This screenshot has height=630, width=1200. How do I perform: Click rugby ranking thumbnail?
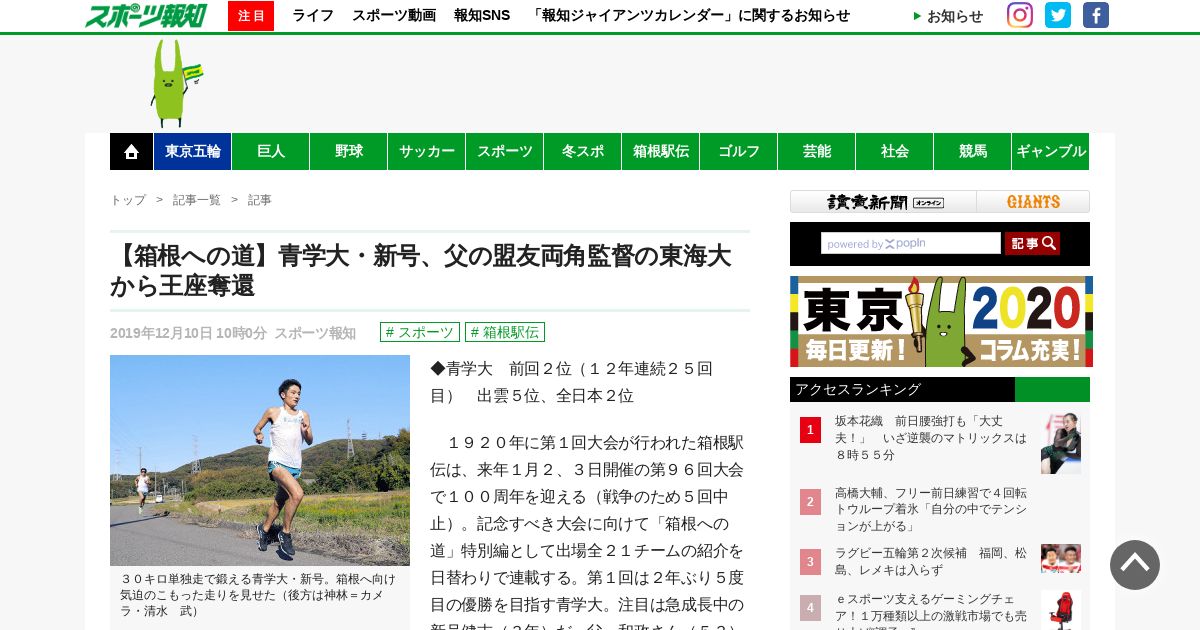(1061, 558)
